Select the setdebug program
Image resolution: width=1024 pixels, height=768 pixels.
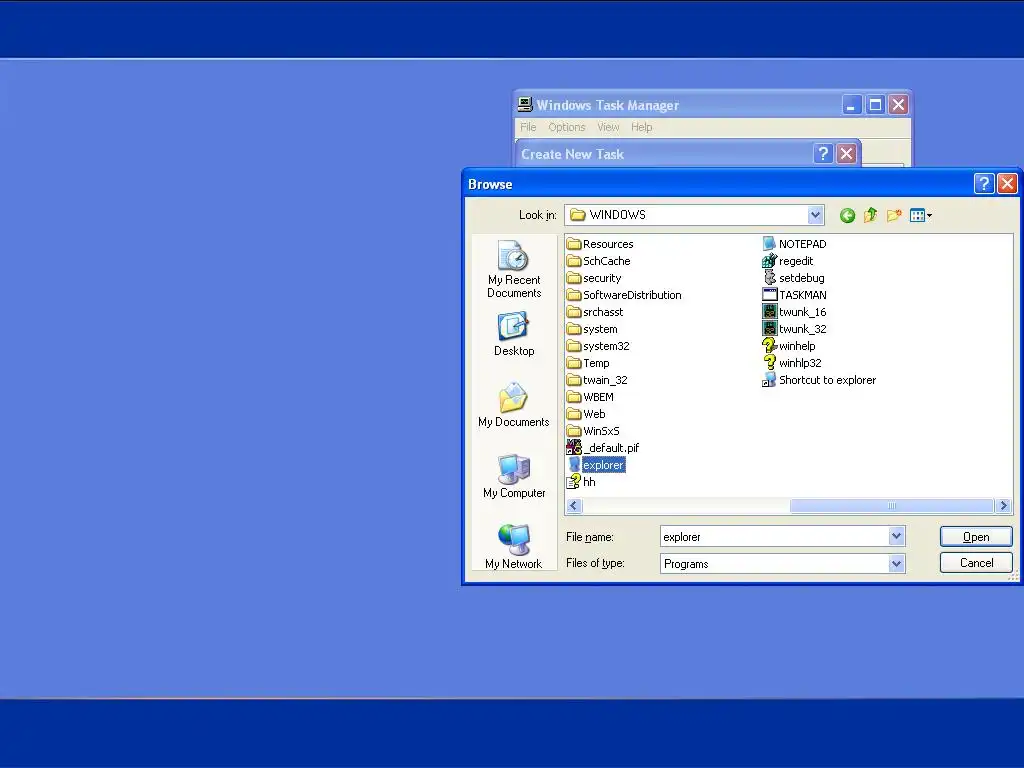pos(793,278)
